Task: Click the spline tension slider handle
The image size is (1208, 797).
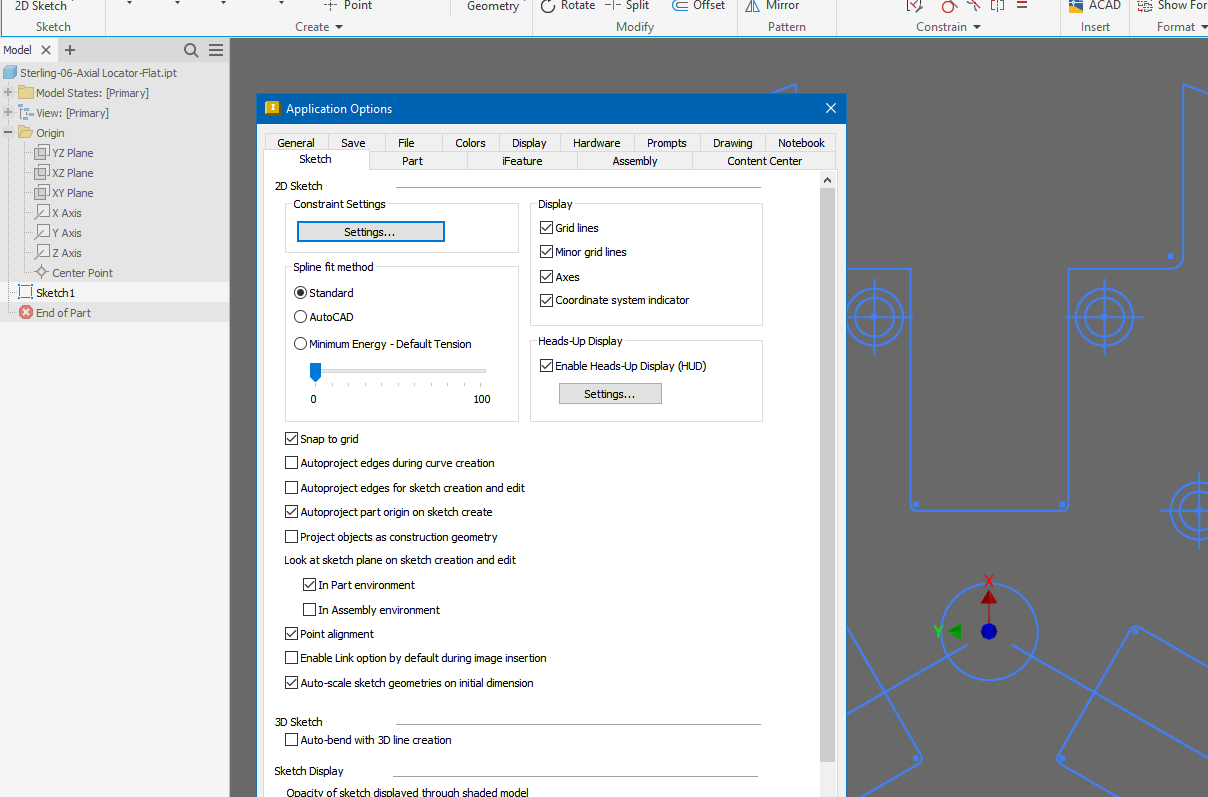Action: click(315, 372)
